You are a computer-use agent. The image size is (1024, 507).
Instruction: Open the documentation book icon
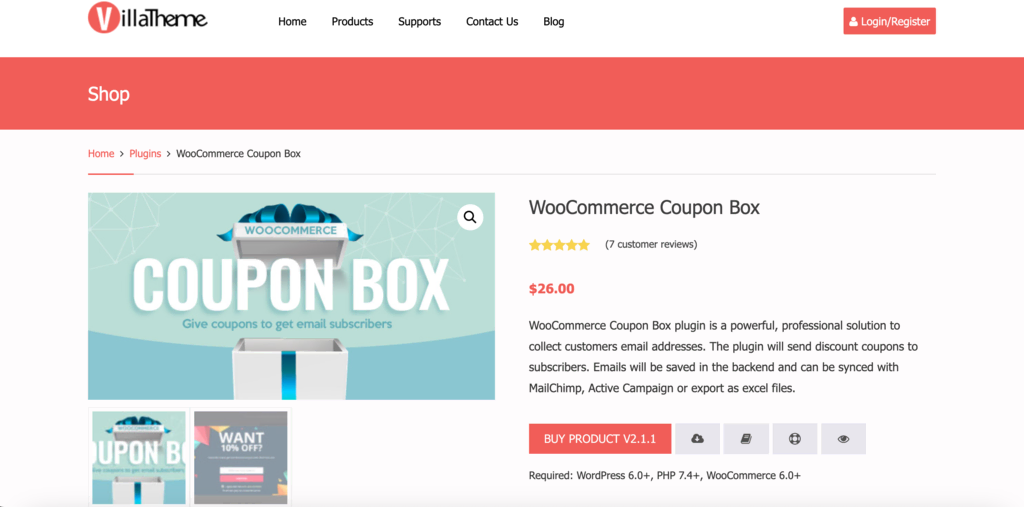746,439
